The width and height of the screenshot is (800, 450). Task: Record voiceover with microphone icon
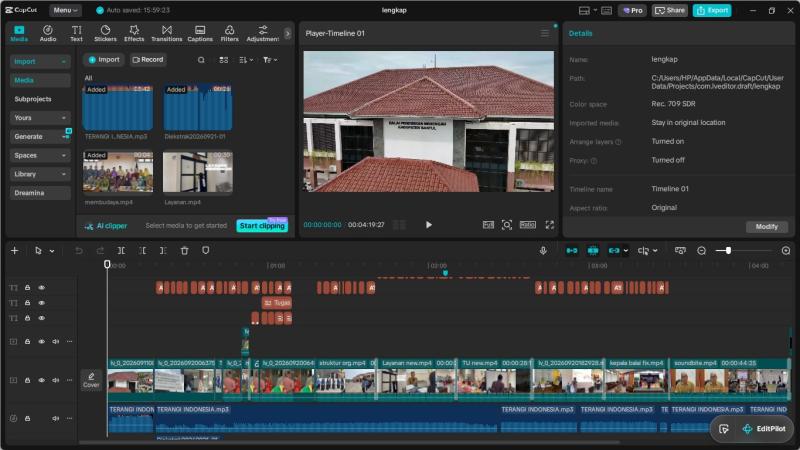[543, 251]
